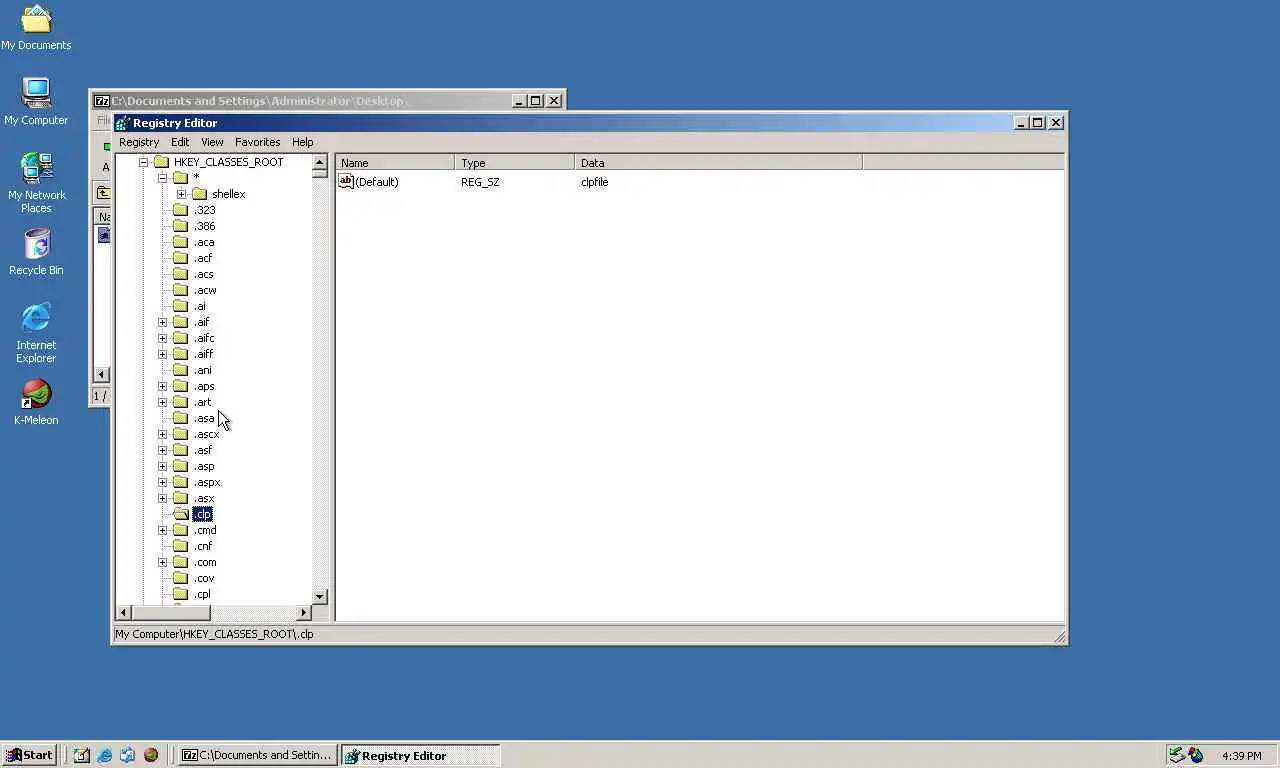1280x768 pixels.
Task: Click the shellex folder icon
Action: (x=199, y=194)
